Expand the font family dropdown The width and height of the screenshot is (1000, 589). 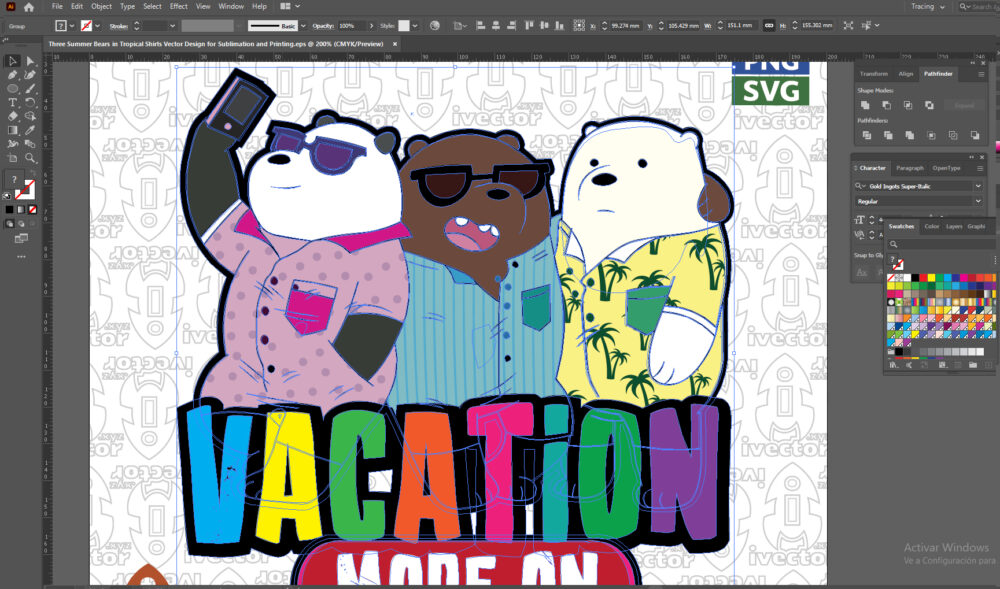(x=978, y=186)
